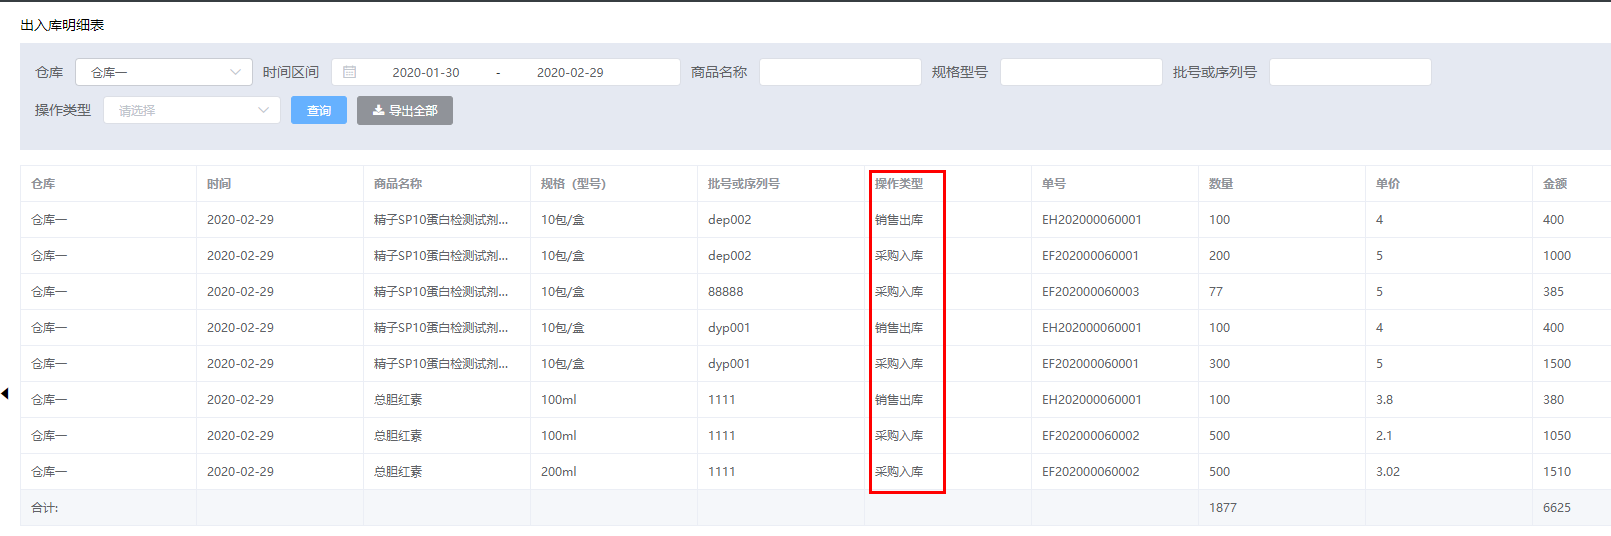Select the 200ml 总胆红素 specification cell
The image size is (1611, 536).
coord(558,472)
